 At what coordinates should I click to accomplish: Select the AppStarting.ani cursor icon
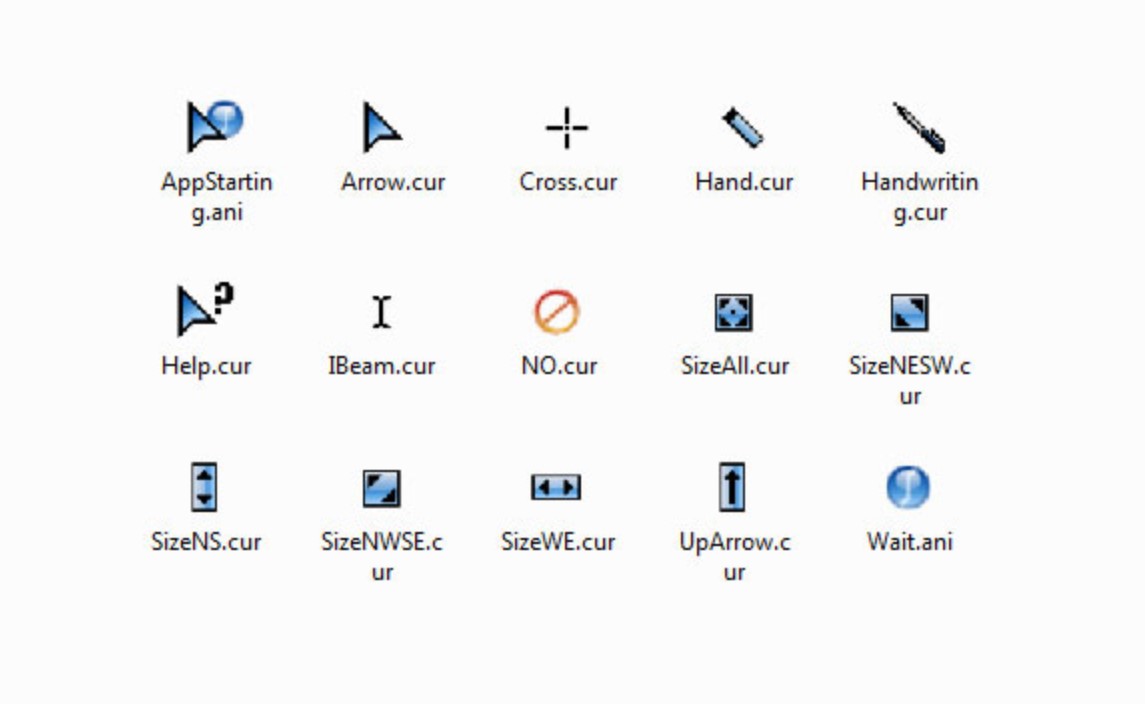(215, 126)
